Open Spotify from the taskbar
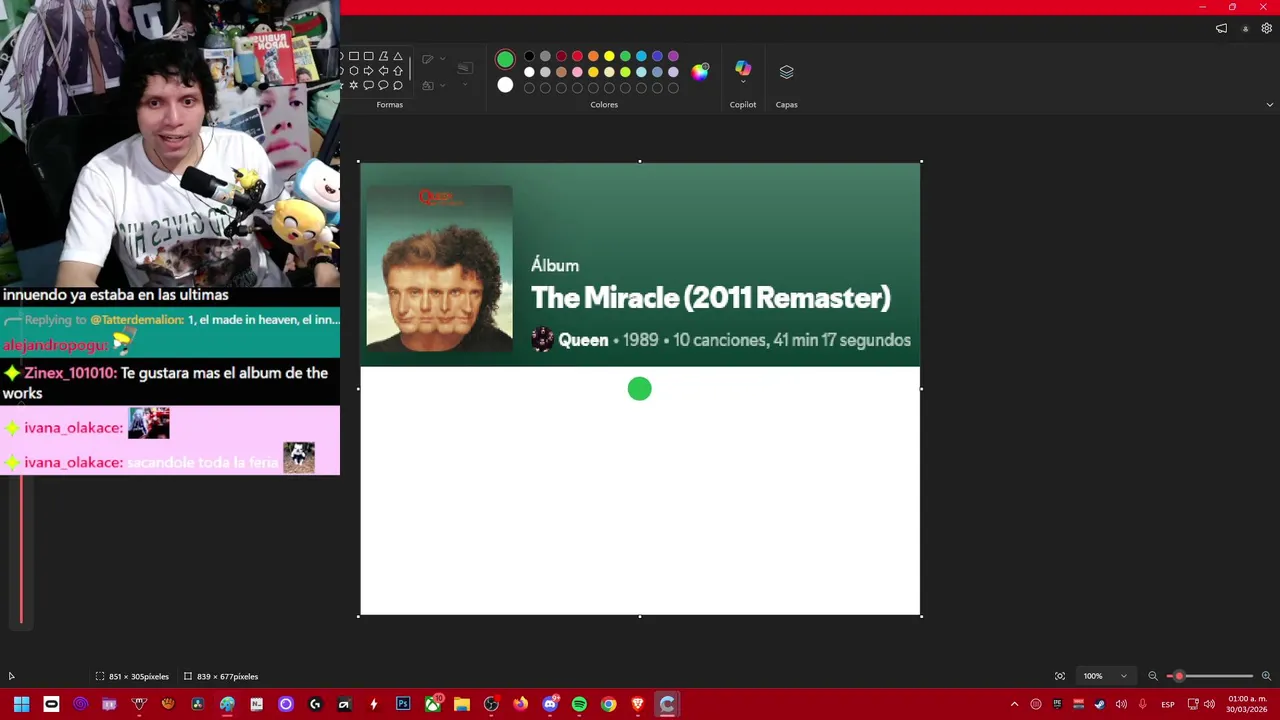 579,704
